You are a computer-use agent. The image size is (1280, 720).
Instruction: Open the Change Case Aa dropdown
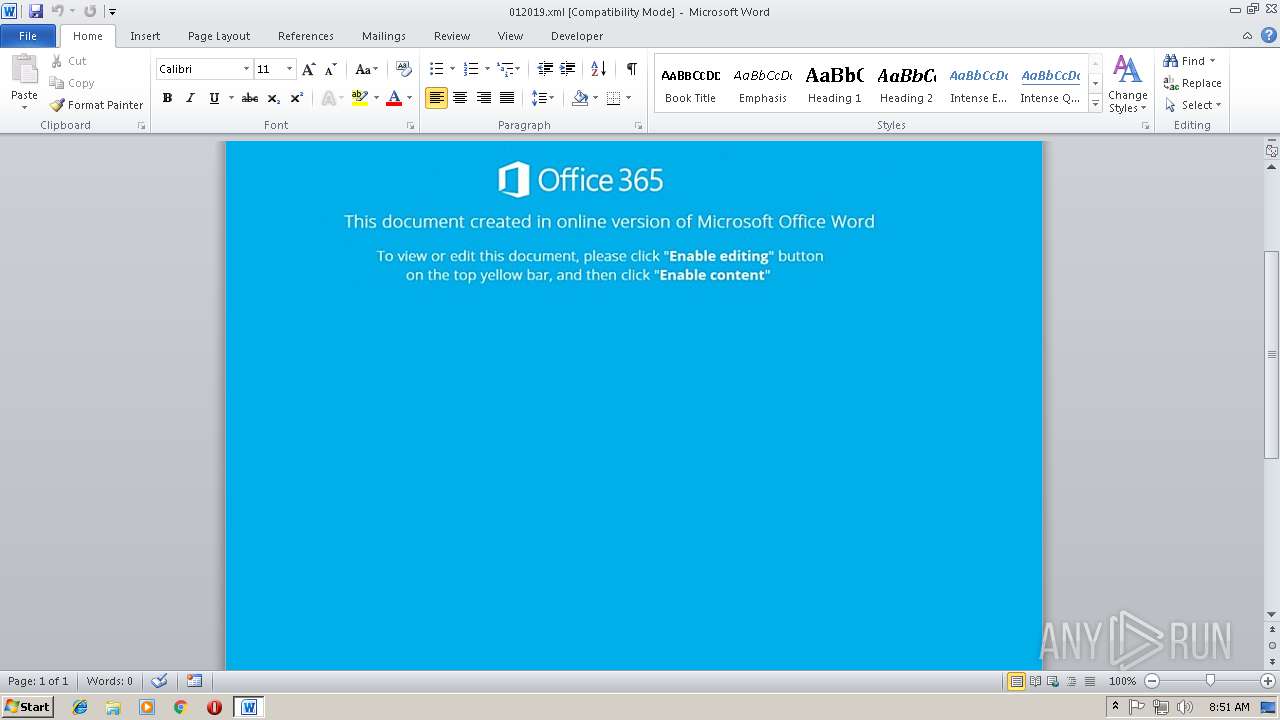click(367, 69)
